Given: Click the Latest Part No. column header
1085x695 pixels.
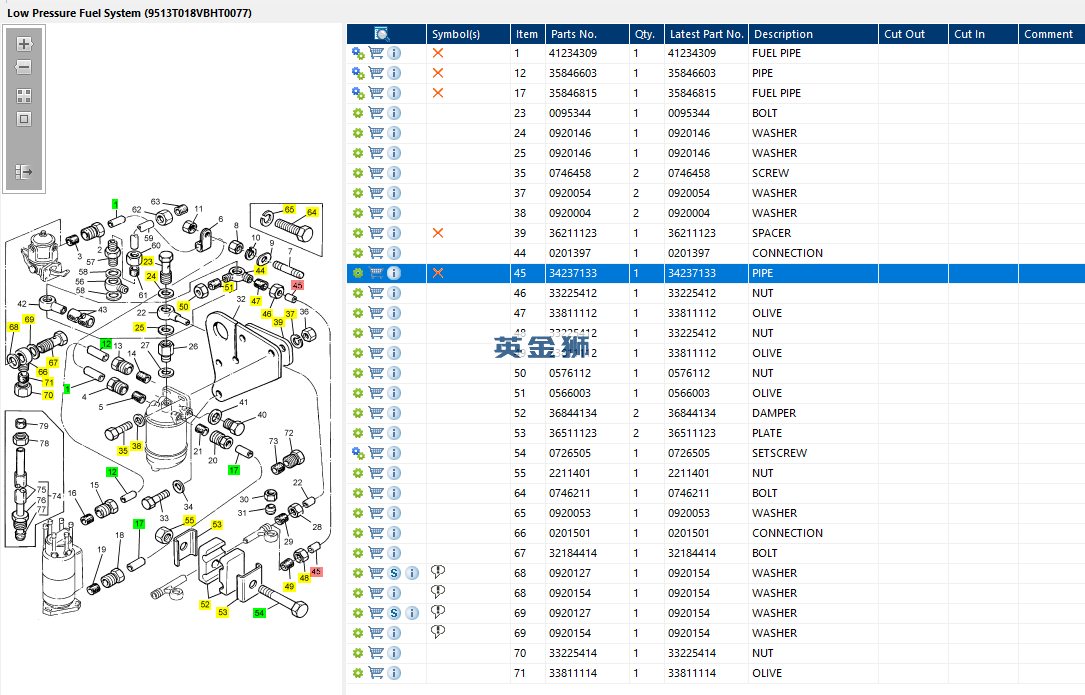Looking at the screenshot, I should [706, 34].
